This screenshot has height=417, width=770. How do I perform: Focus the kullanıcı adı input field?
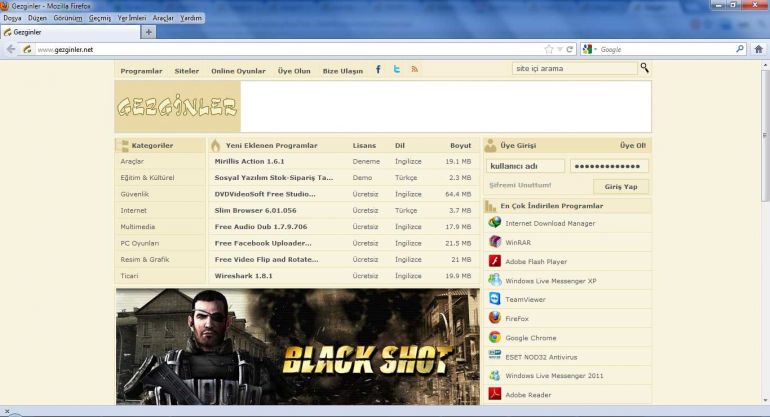click(525, 166)
